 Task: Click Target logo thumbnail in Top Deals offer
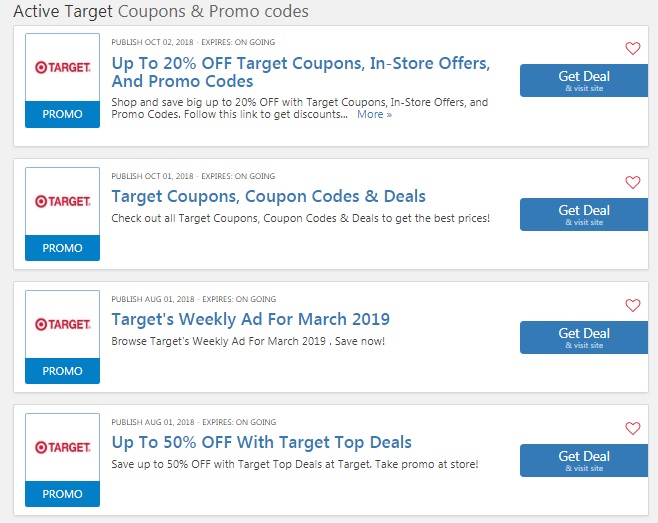coord(63,447)
